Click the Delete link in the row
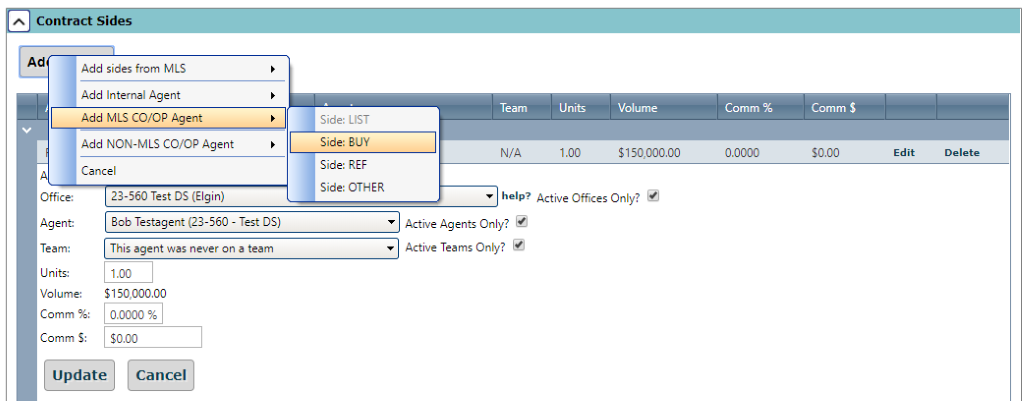Image resolution: width=1024 pixels, height=401 pixels. click(x=961, y=153)
